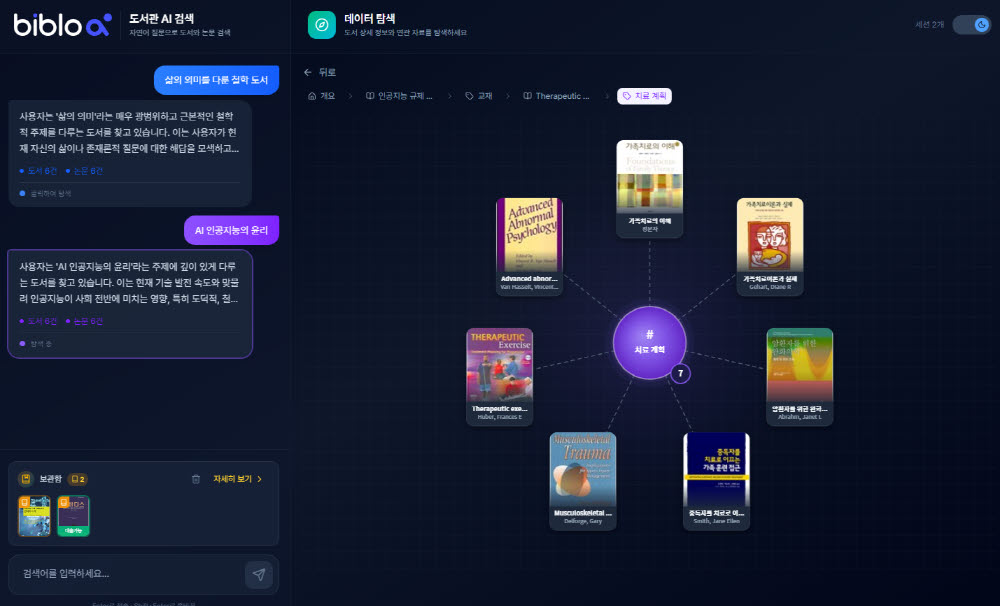Click the 뒤로 back arrow
This screenshot has height=606, width=1000.
[x=309, y=72]
